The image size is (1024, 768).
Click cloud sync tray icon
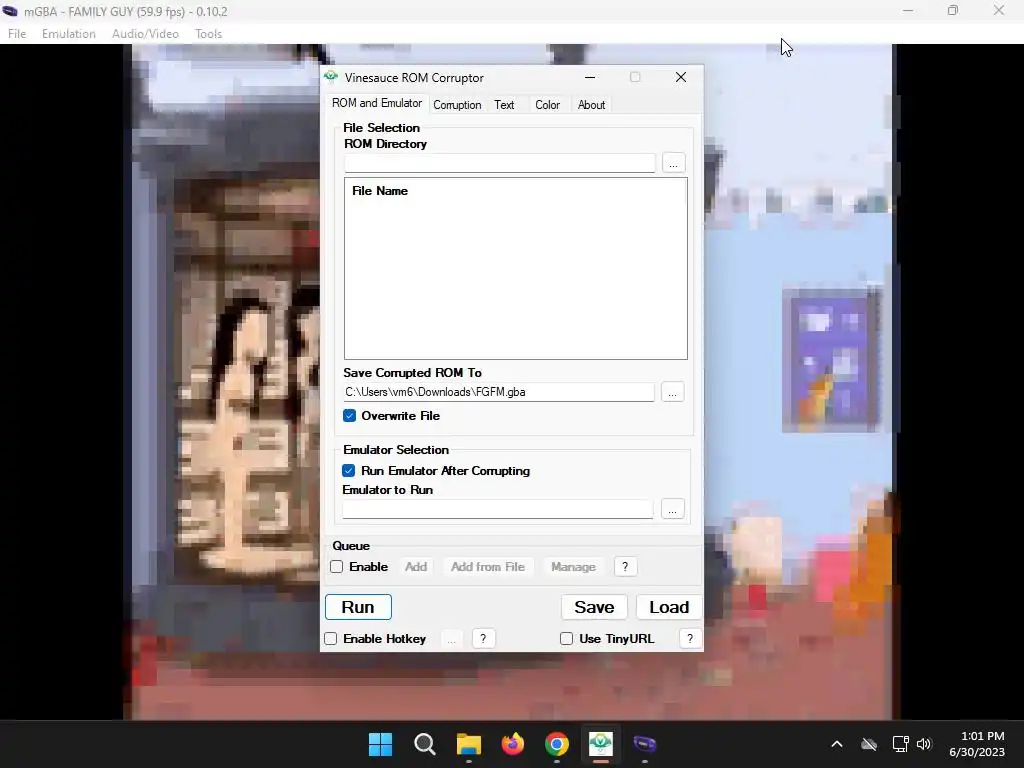click(x=869, y=744)
